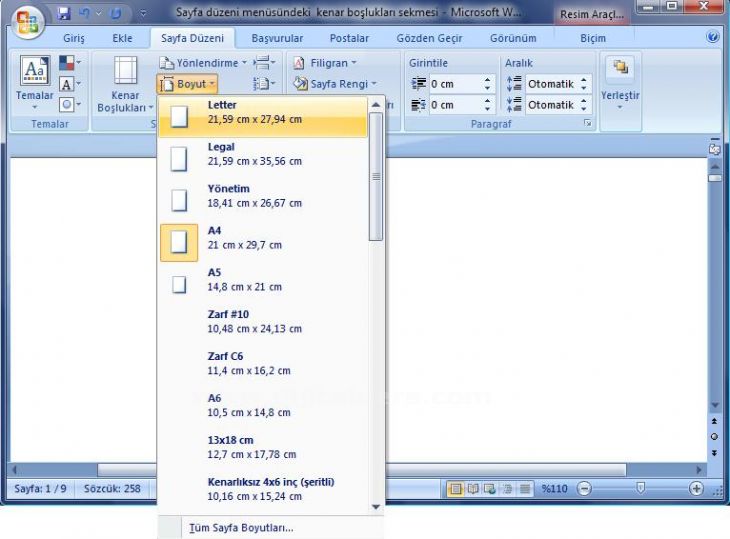Open Gözden Geçir tab

pos(429,38)
